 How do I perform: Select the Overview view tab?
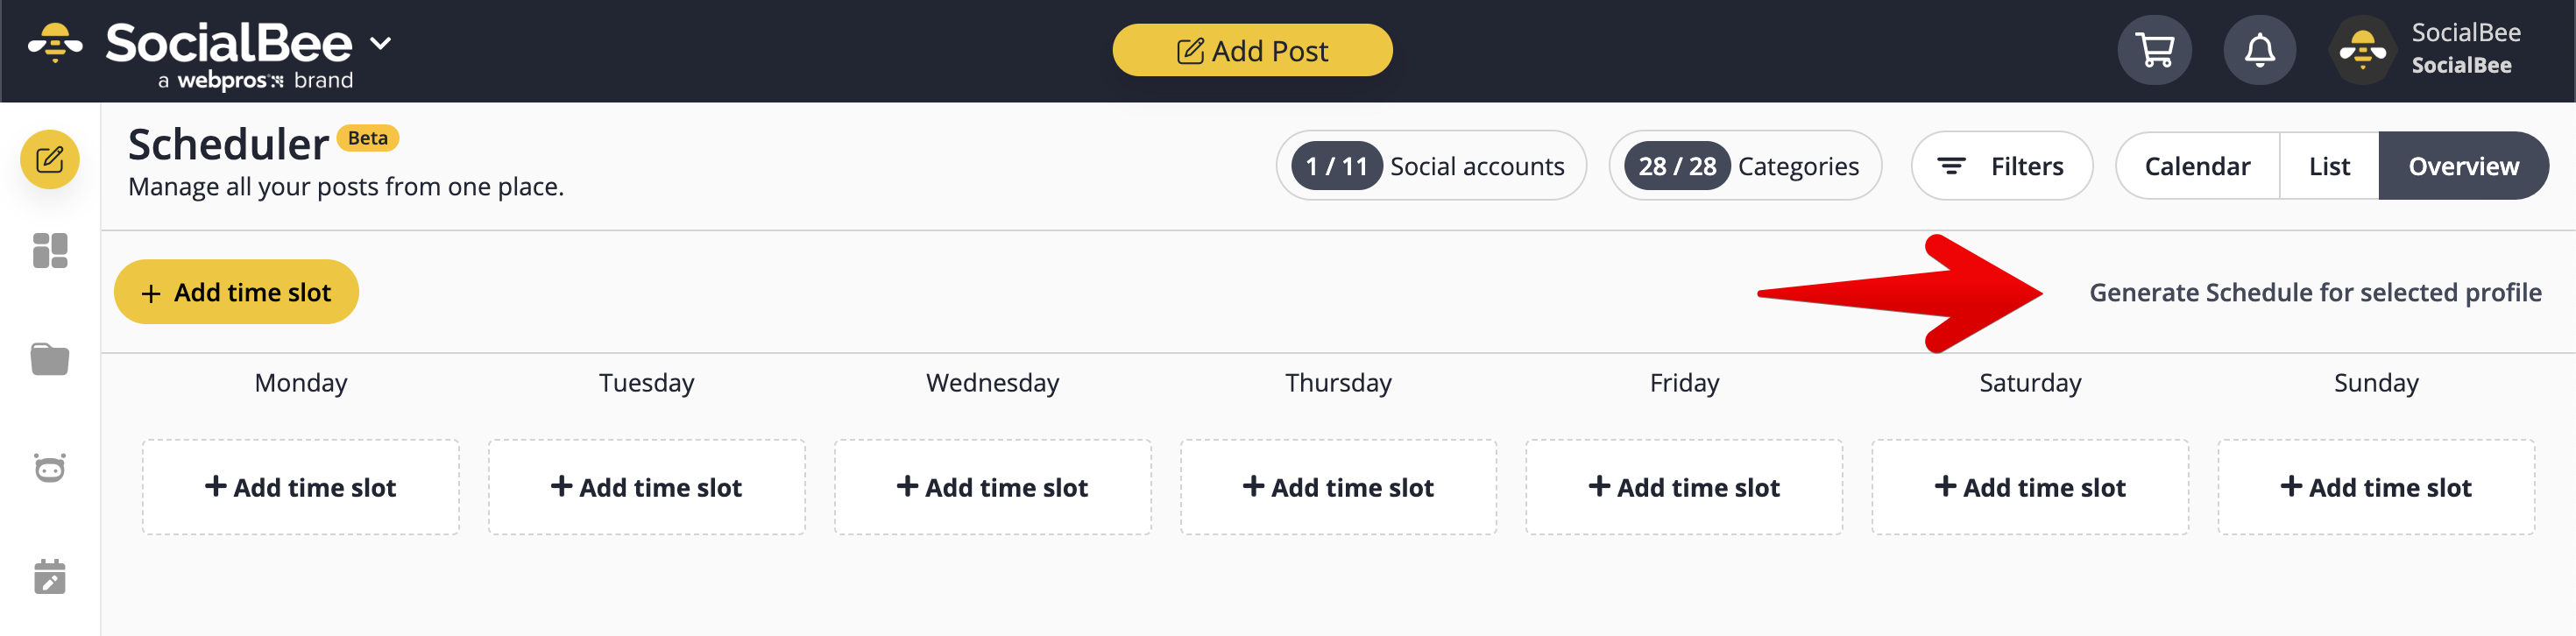point(2463,166)
